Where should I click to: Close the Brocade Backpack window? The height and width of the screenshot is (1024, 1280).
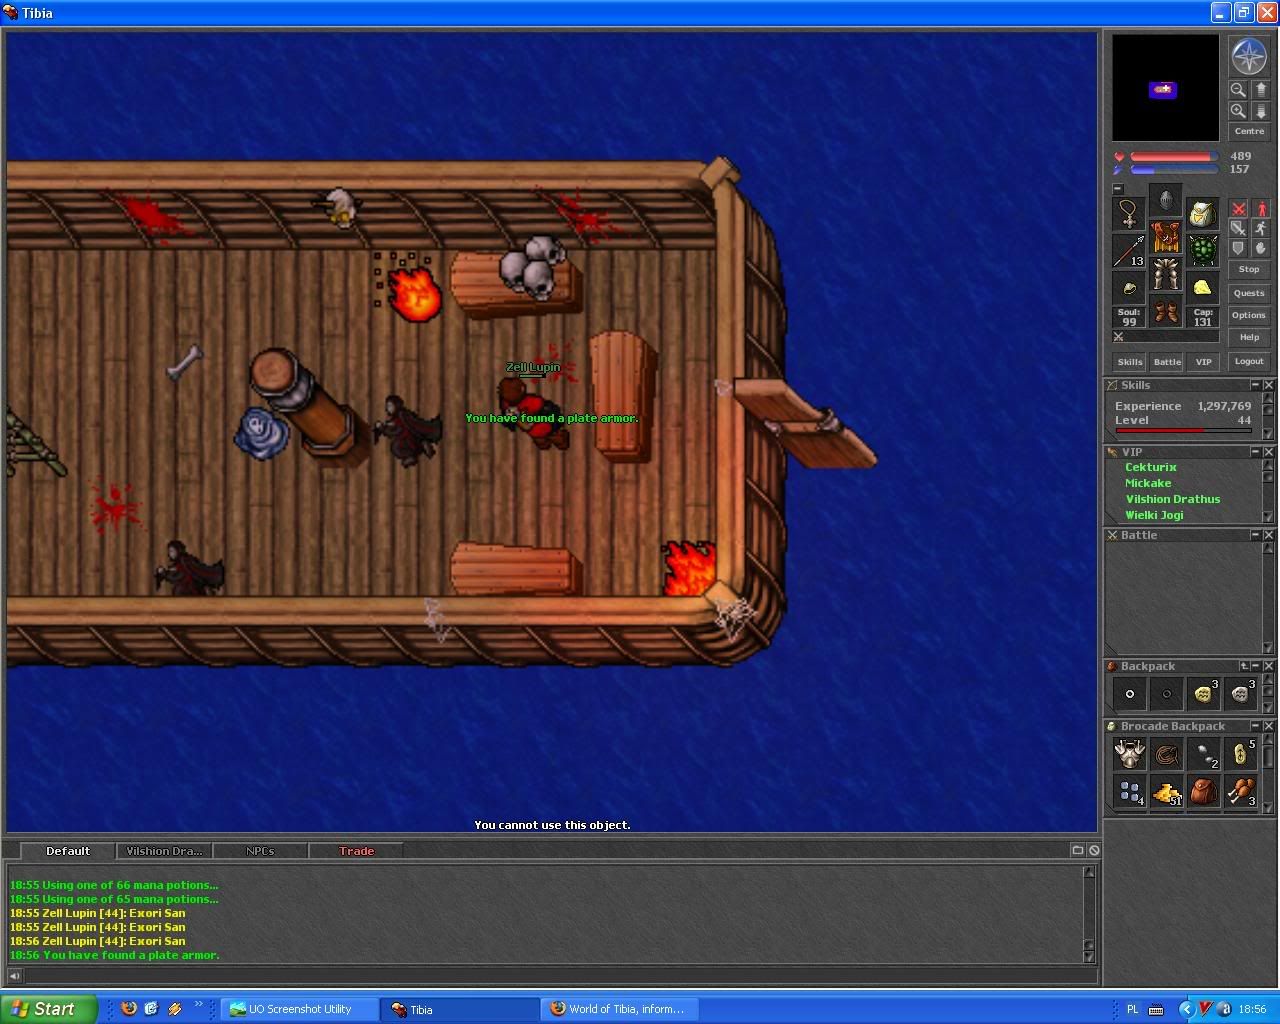click(x=1268, y=726)
